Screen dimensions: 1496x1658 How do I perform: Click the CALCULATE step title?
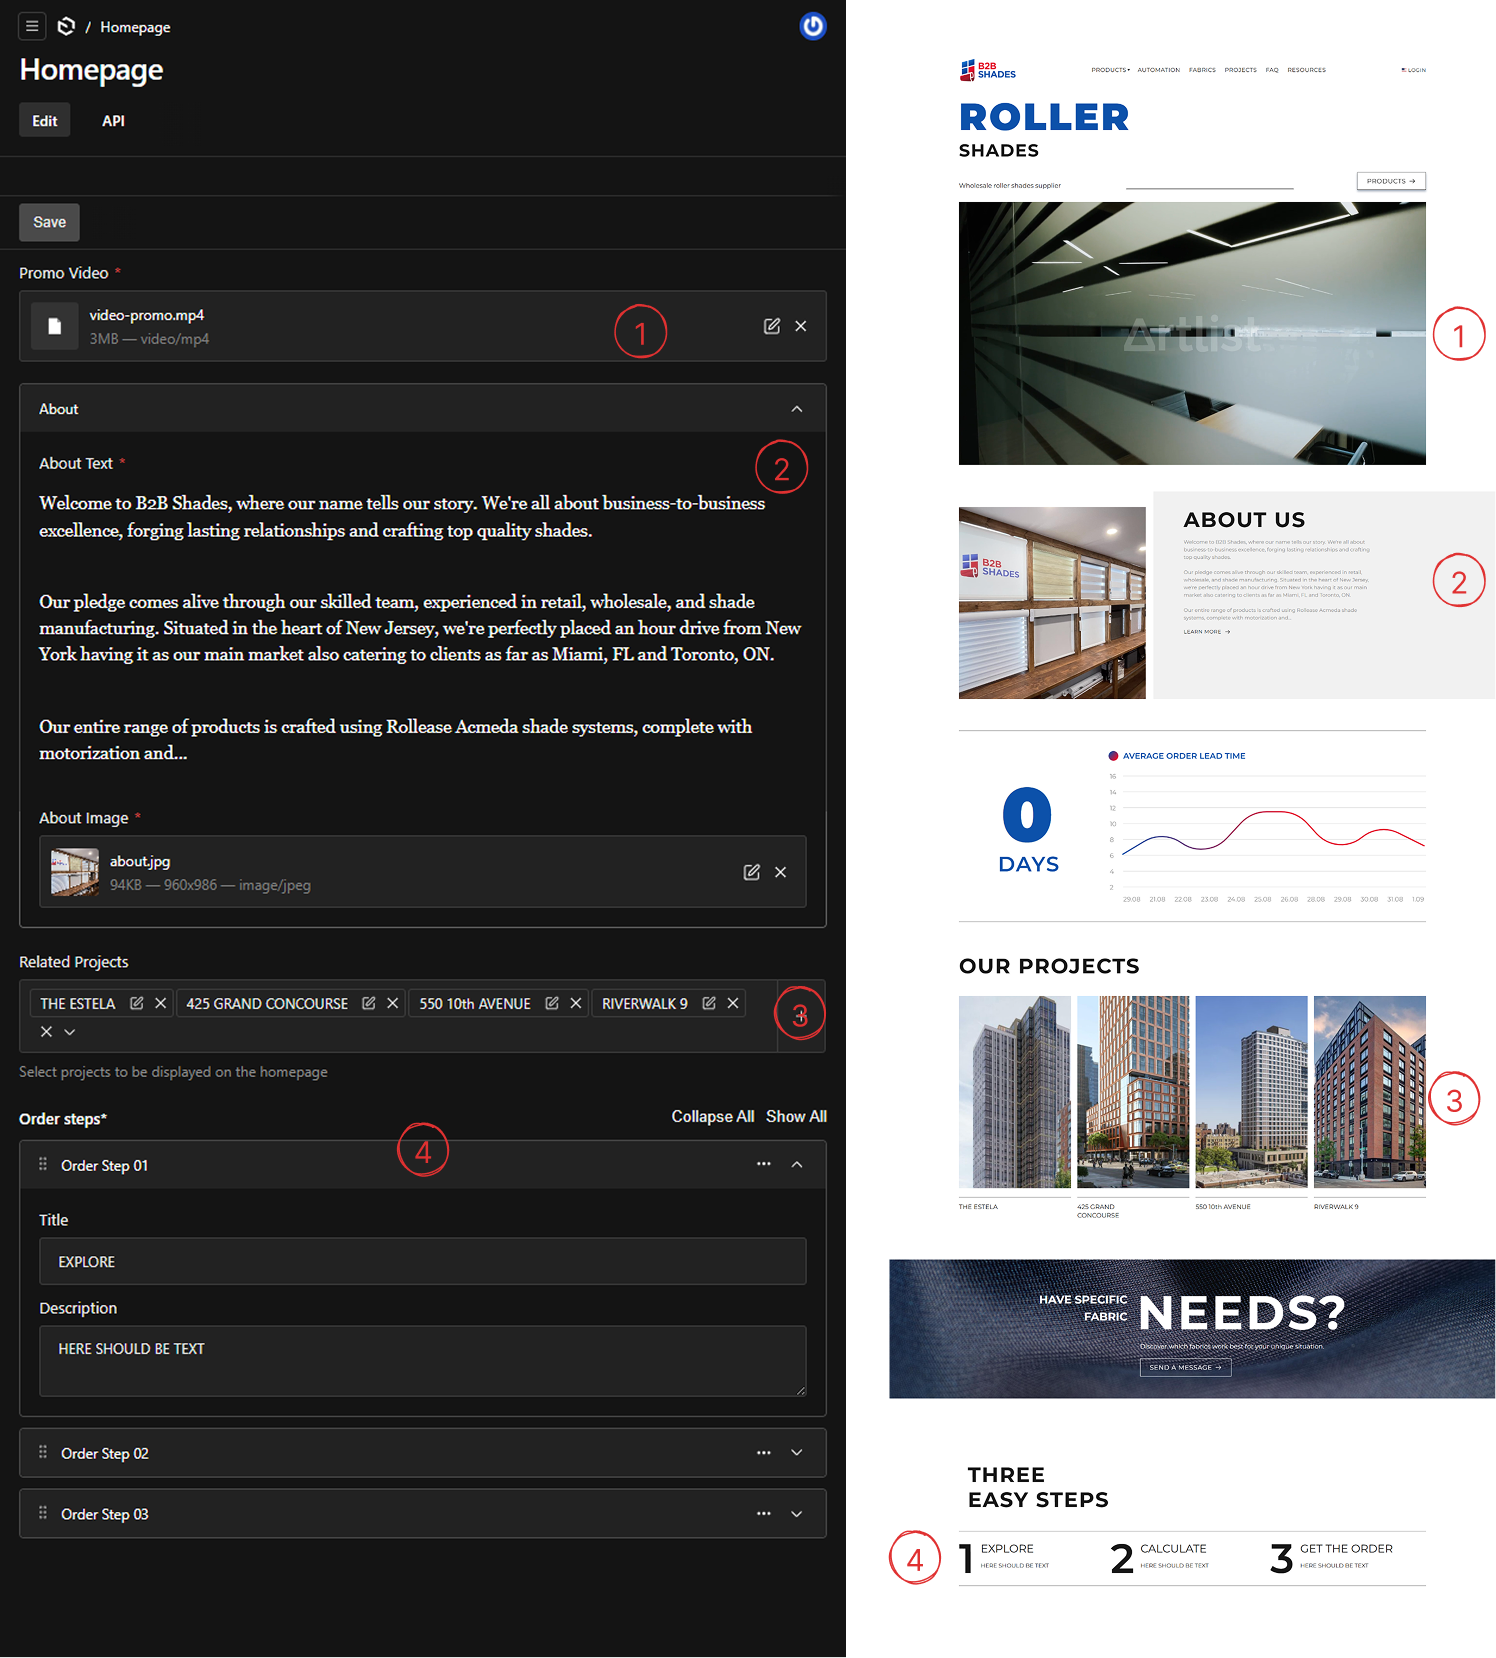[x=1173, y=1549]
